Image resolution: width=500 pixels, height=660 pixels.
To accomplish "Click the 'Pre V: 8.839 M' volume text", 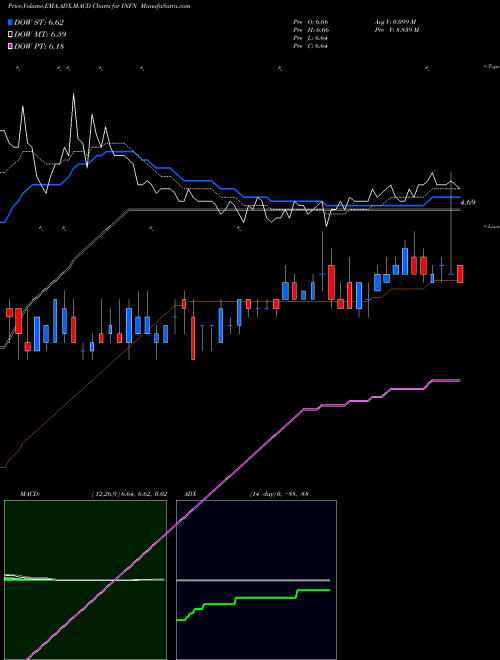I will (396, 30).
